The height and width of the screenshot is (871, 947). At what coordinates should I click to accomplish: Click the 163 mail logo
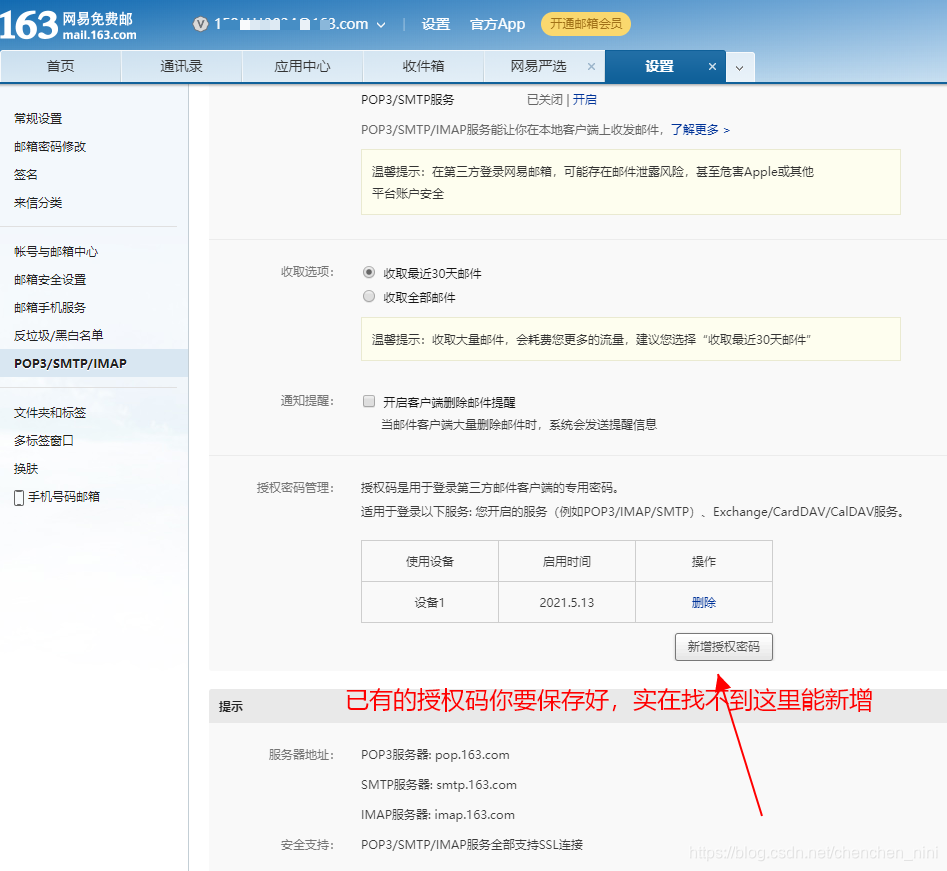68,25
